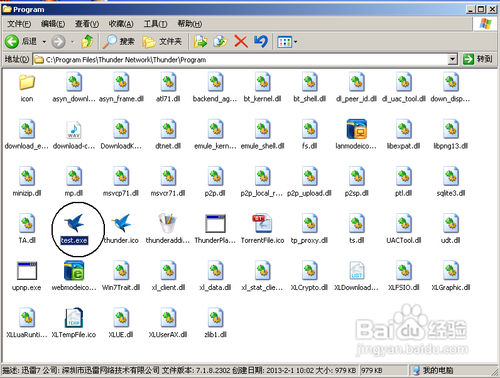
Task: Delete with the red X icon
Action: 241,41
